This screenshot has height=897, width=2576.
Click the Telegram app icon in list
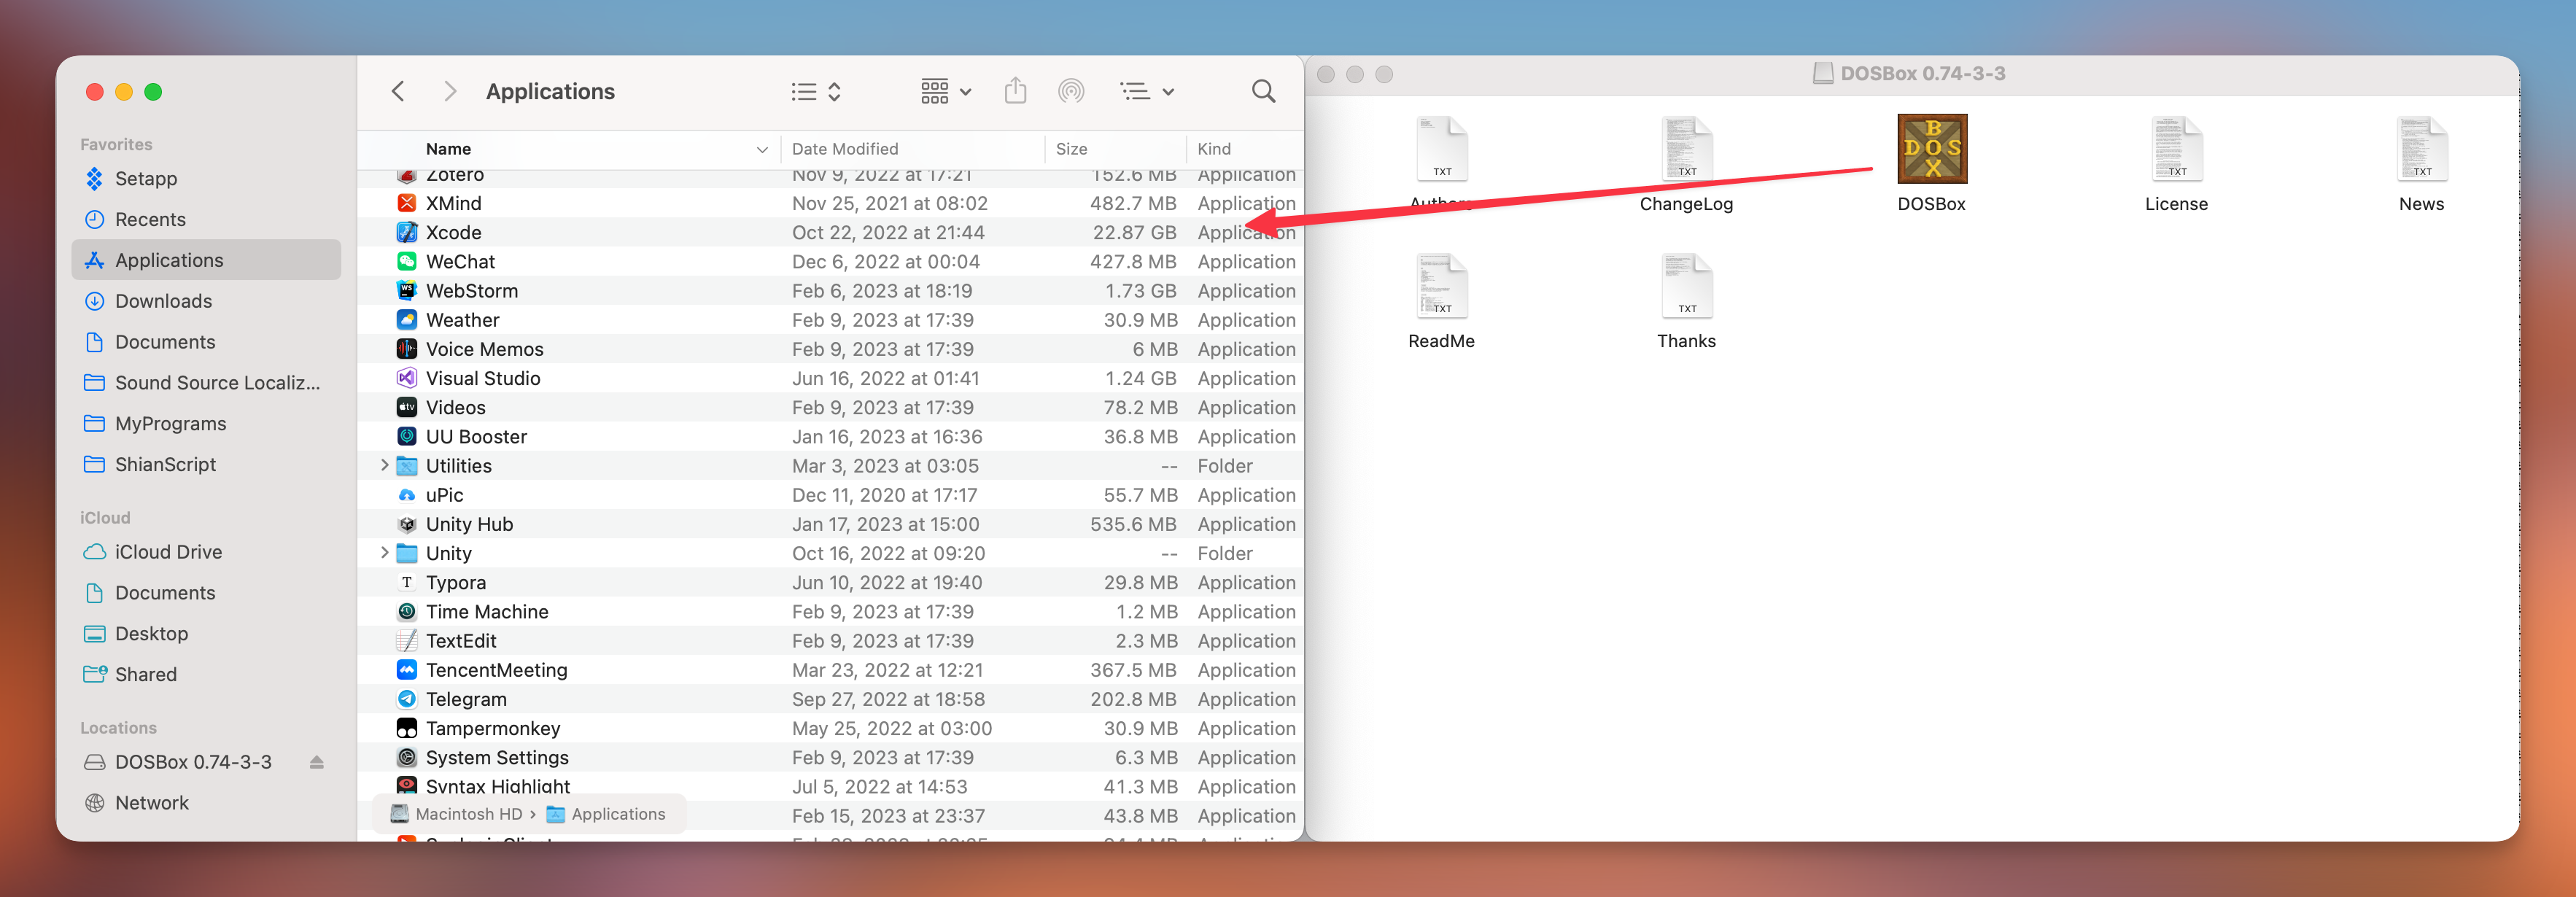pos(407,699)
